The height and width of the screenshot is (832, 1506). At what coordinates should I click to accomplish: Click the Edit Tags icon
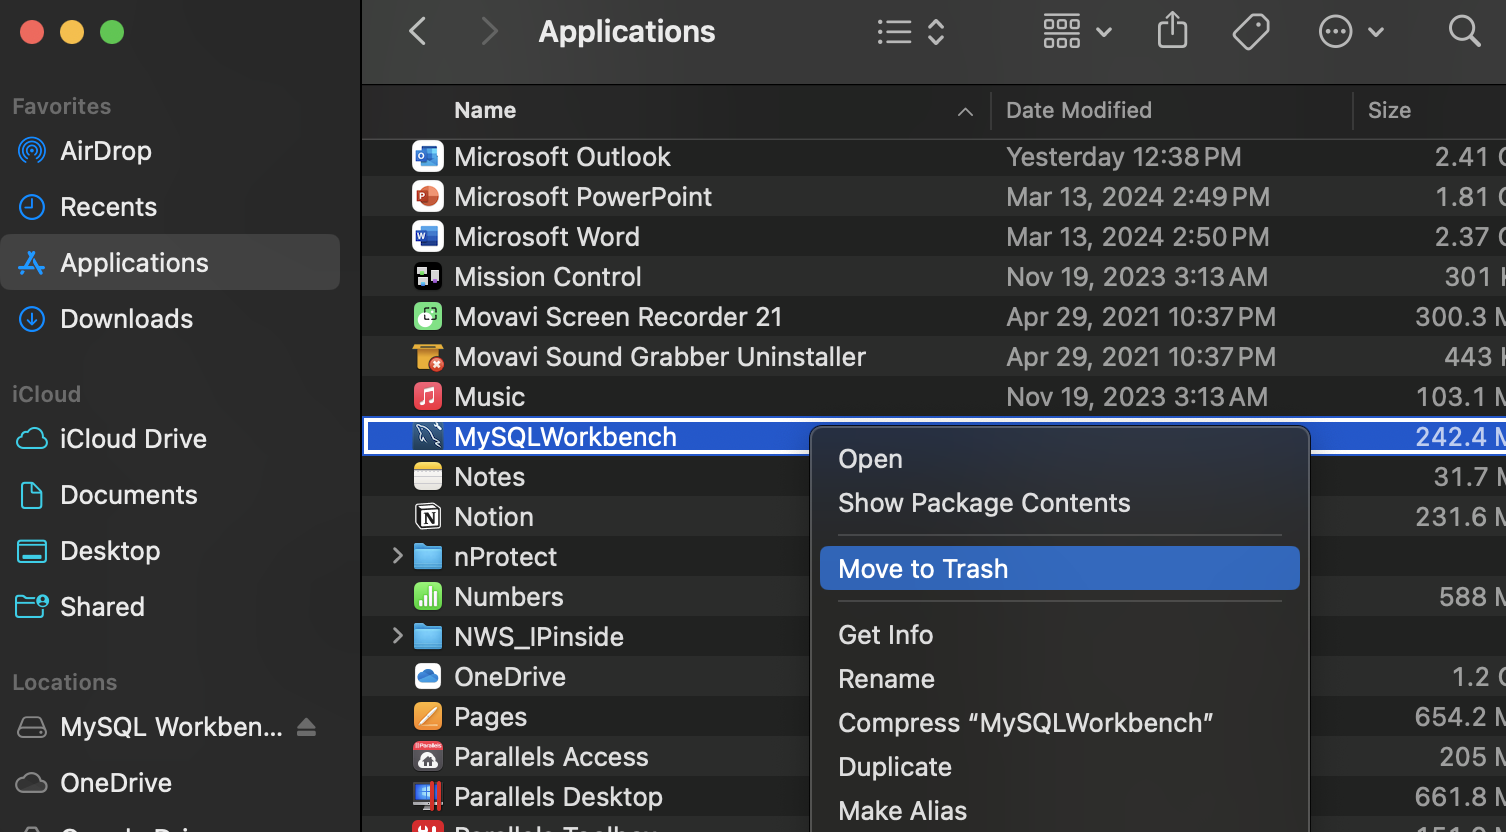[x=1251, y=32]
